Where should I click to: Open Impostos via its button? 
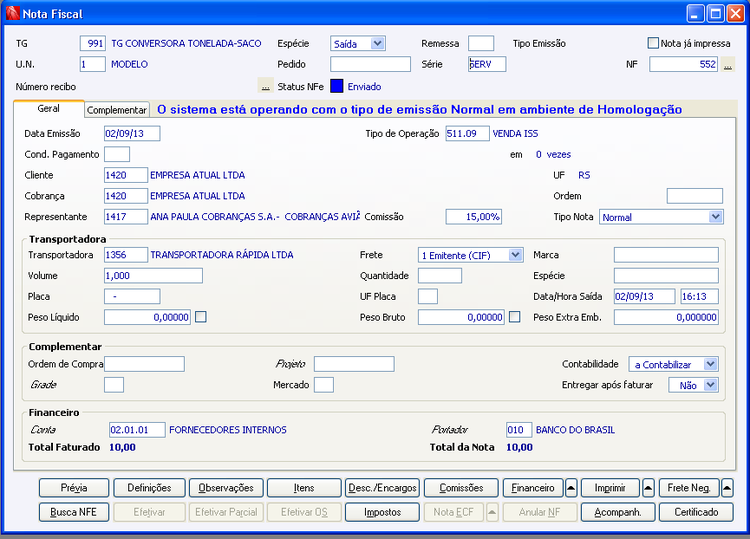click(x=382, y=512)
